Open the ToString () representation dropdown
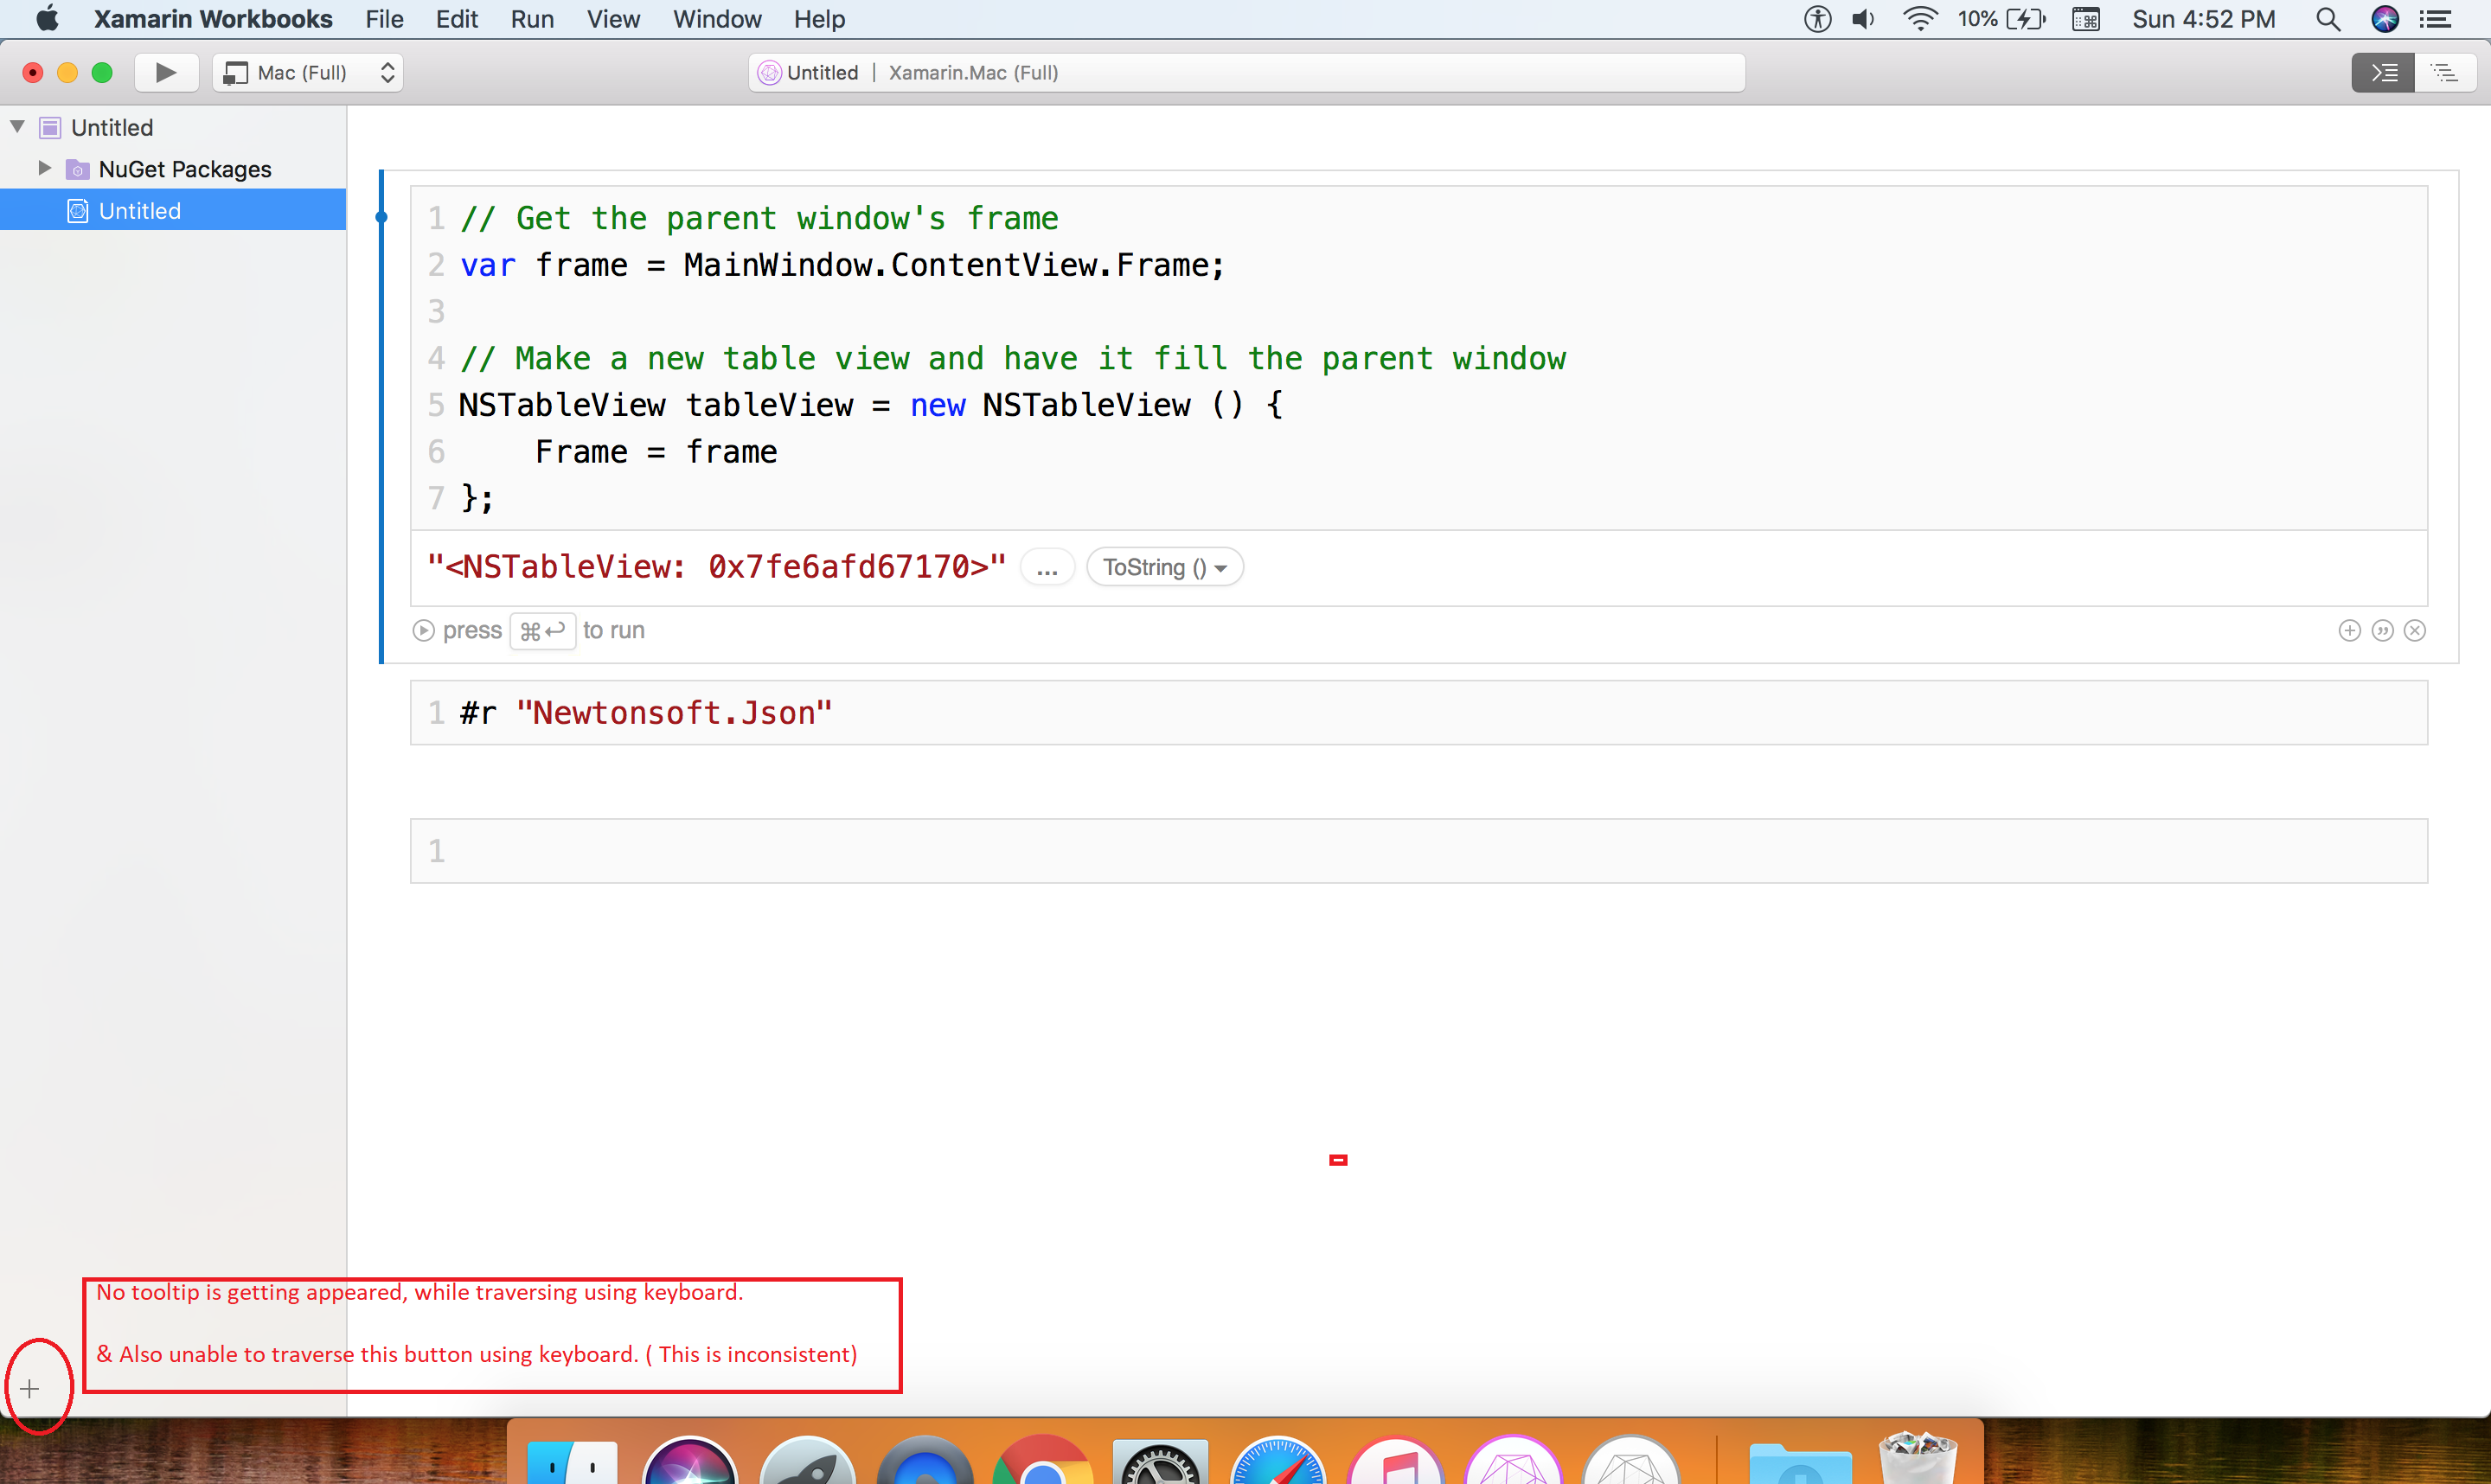 click(x=1164, y=566)
